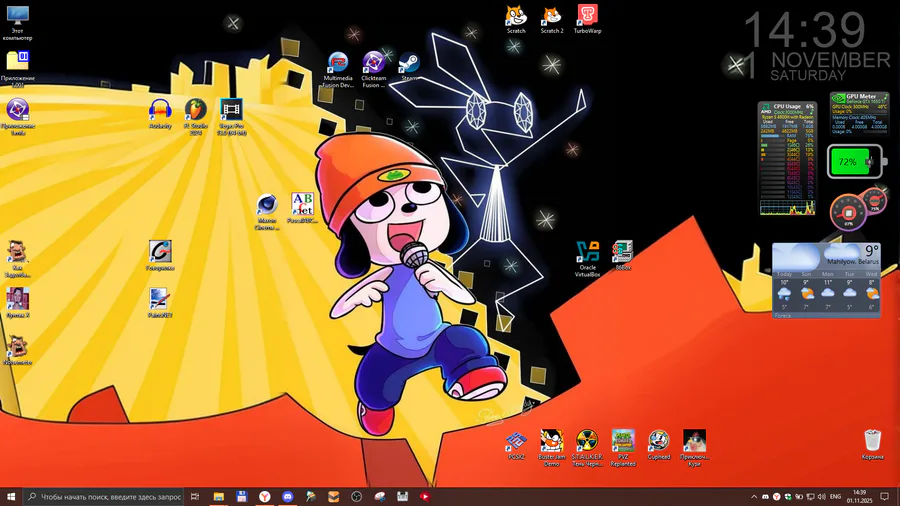Select the PCSX2 desktop shortcut

pos(516,445)
